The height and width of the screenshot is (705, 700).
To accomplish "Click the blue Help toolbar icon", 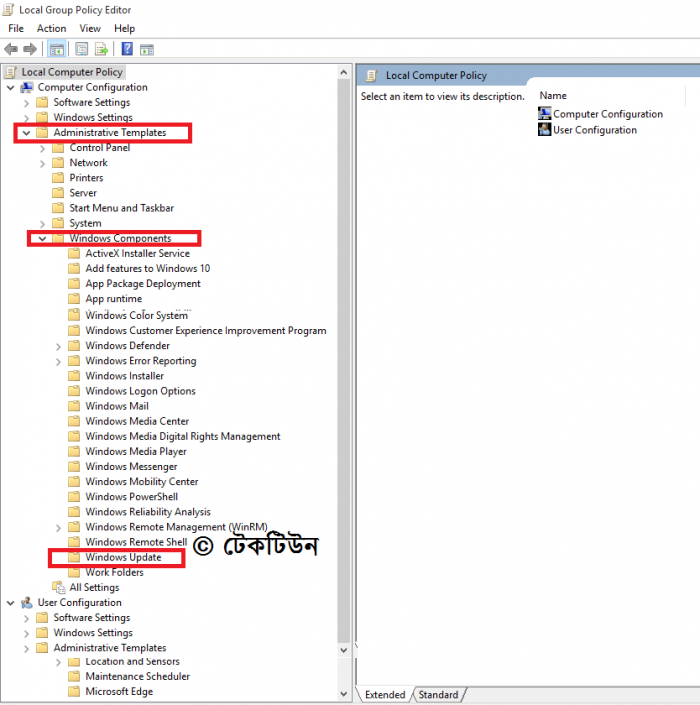I will point(127,49).
